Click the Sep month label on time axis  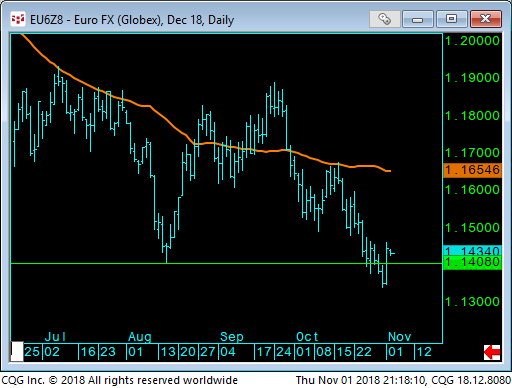[232, 337]
